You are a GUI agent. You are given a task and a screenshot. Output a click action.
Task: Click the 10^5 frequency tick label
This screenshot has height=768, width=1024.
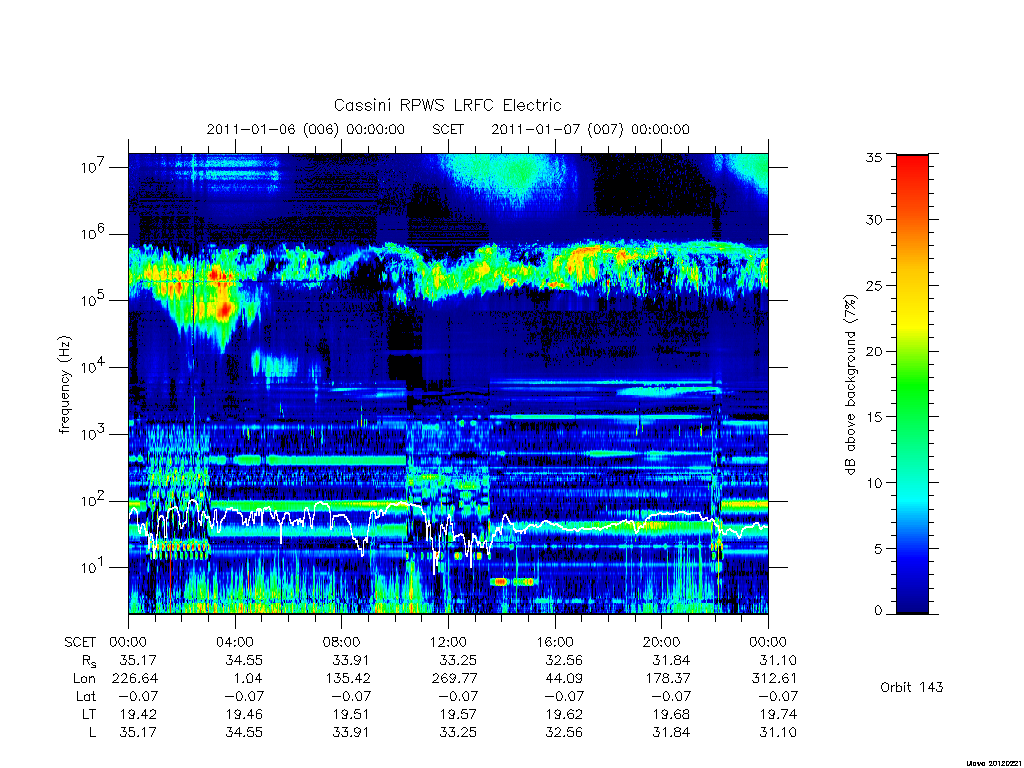(93, 299)
